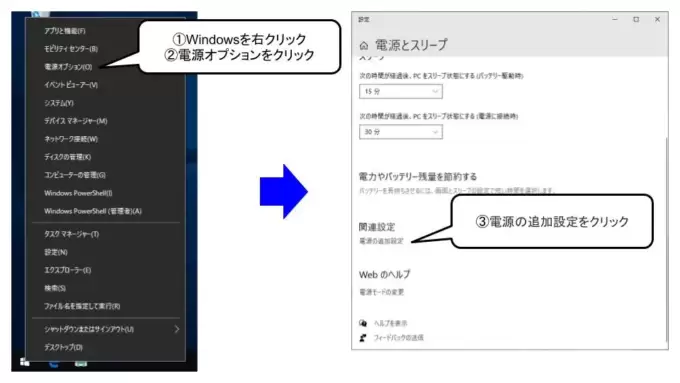Select 設定(N) in the context menu
Image resolution: width=680 pixels, height=383 pixels.
tap(56, 252)
